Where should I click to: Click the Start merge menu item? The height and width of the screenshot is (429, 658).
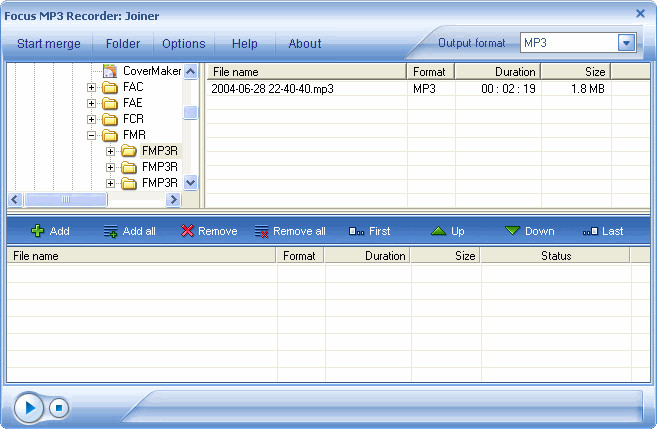point(49,44)
